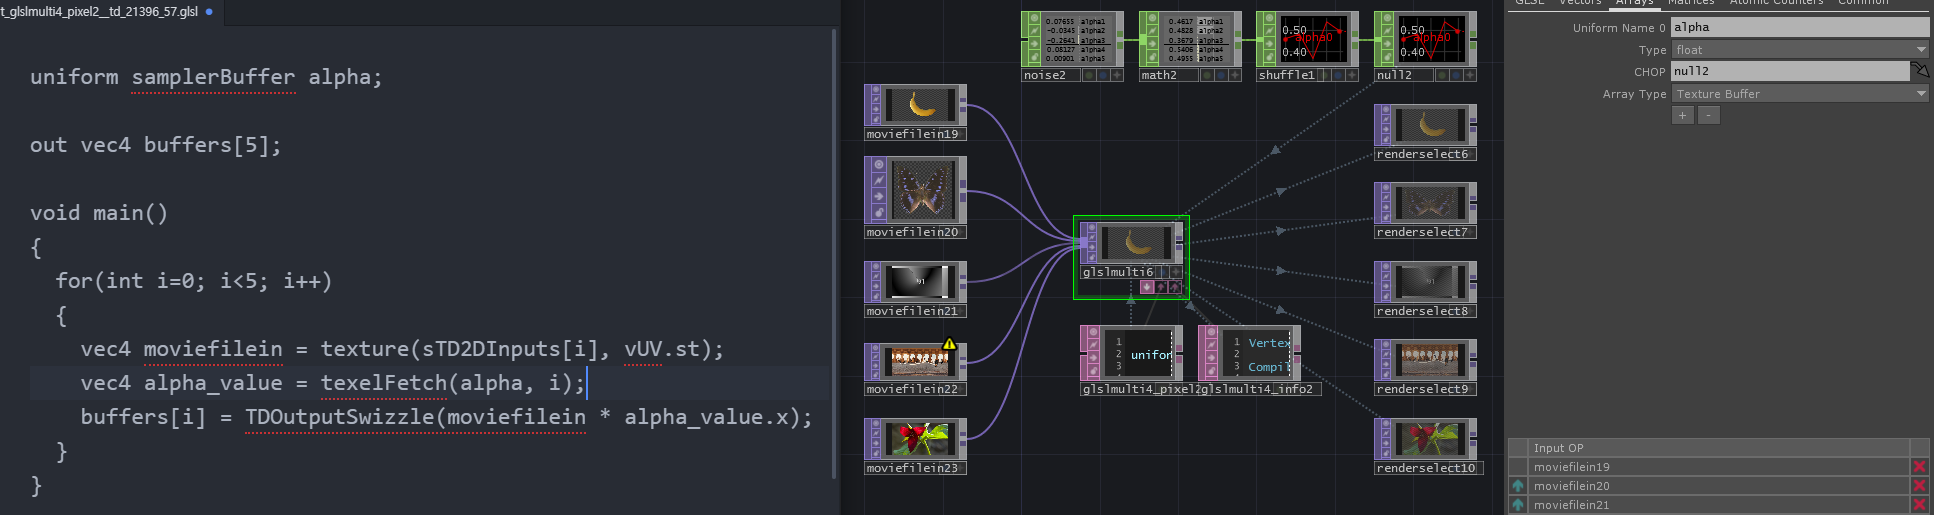Toggle bypass flag on noise2 node
1934x515 pixels.
(1034, 44)
